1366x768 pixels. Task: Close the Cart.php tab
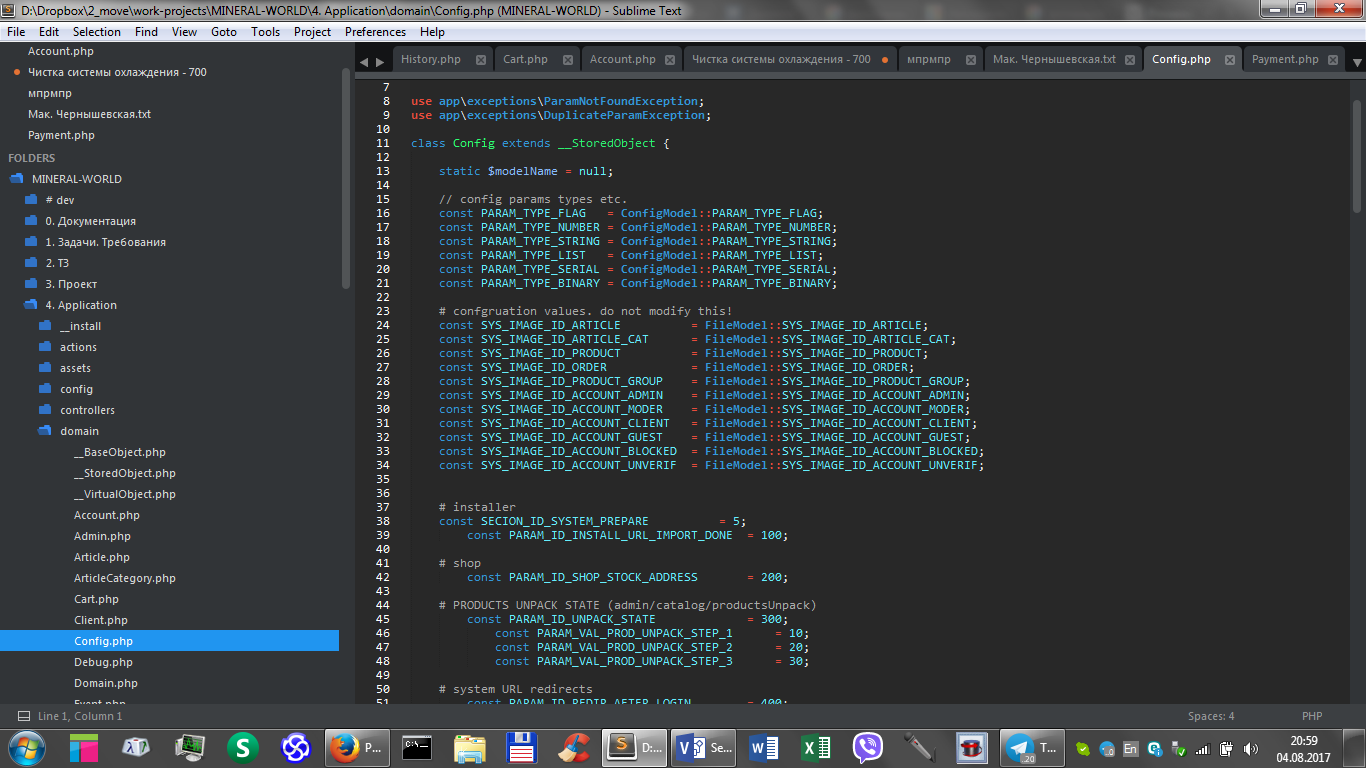pyautogui.click(x=568, y=60)
